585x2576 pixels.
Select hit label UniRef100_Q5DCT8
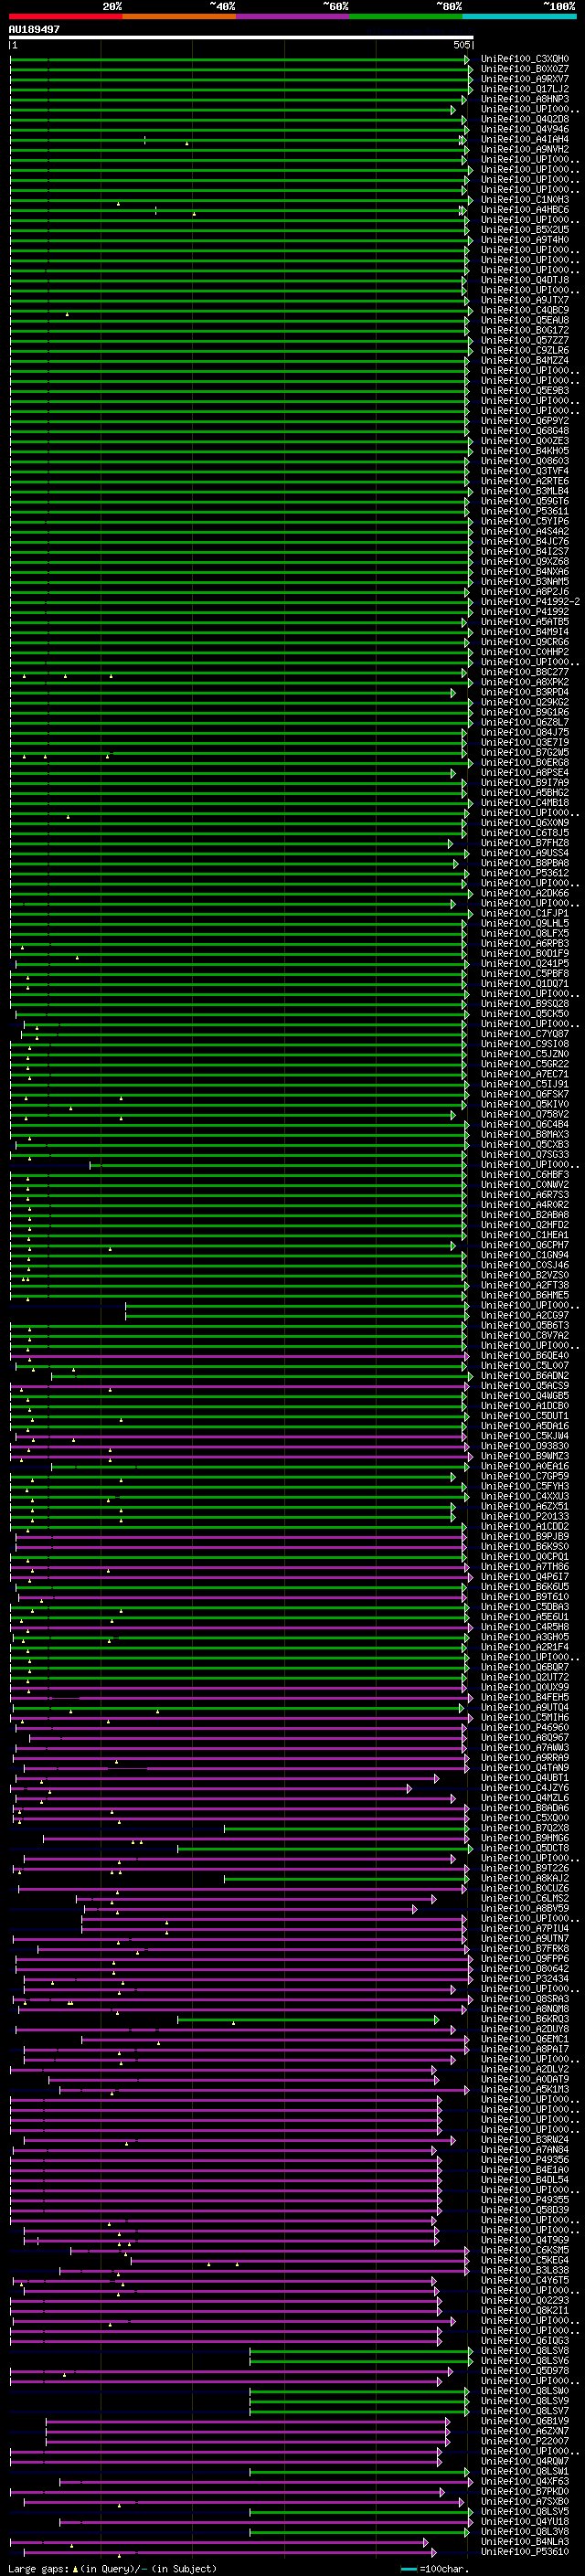pyautogui.click(x=525, y=1848)
